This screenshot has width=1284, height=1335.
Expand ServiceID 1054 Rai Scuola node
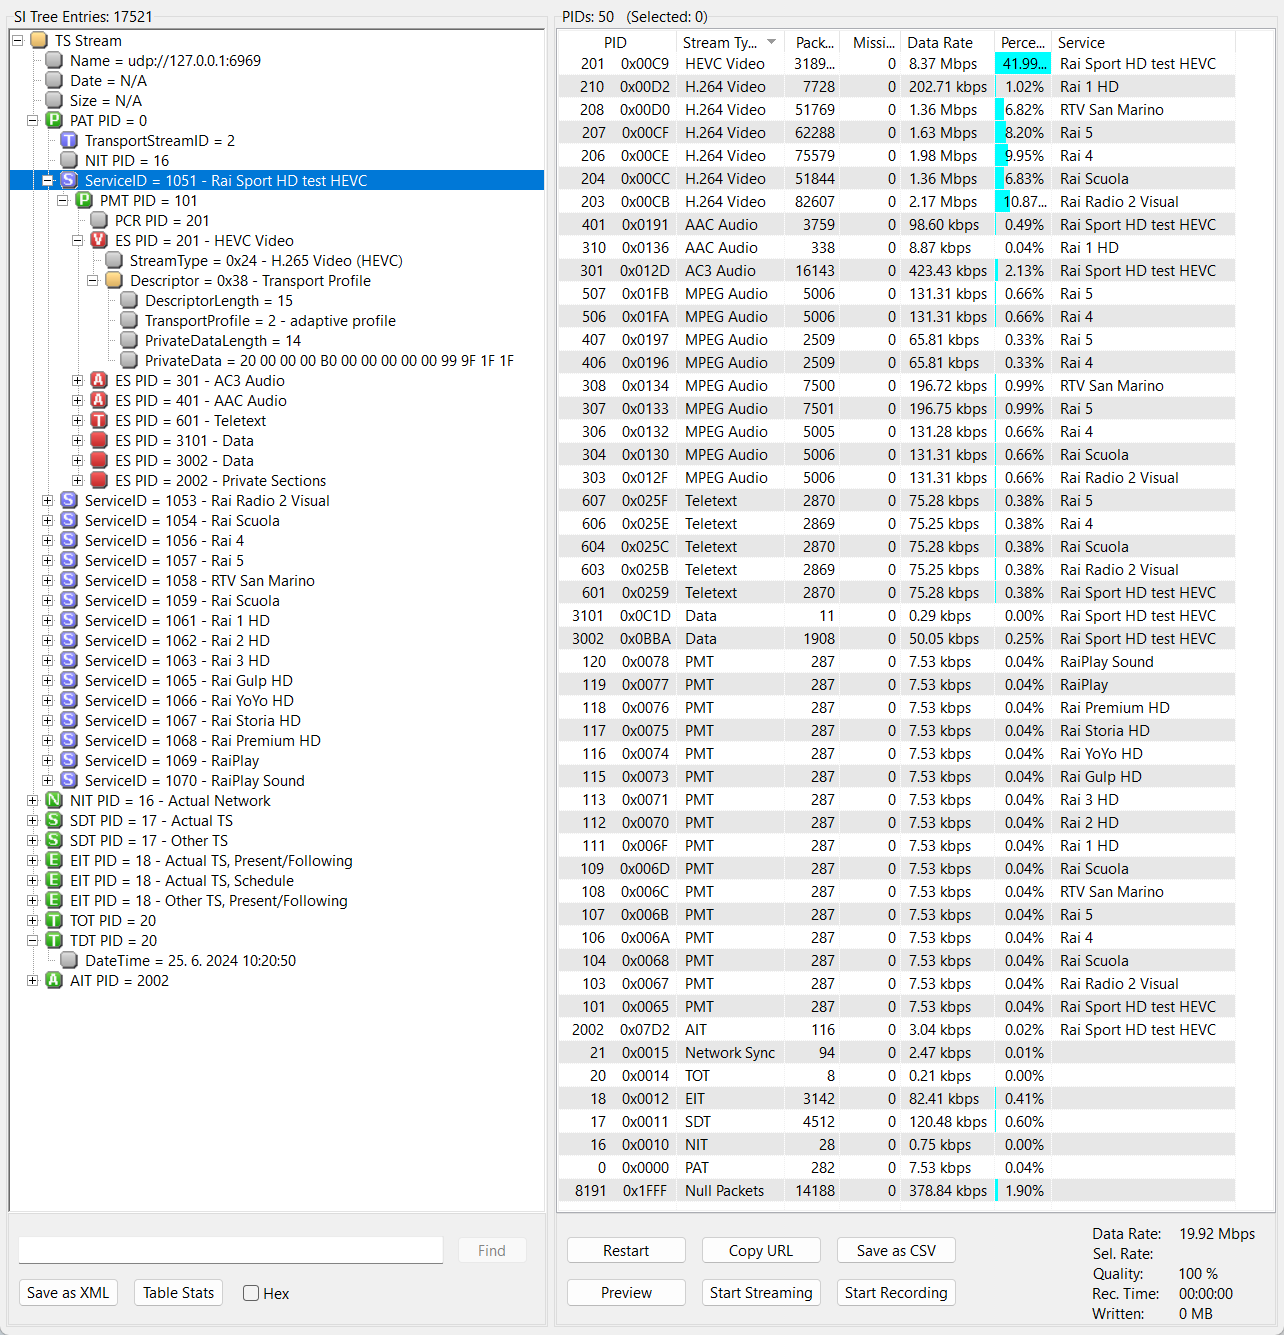pyautogui.click(x=47, y=521)
